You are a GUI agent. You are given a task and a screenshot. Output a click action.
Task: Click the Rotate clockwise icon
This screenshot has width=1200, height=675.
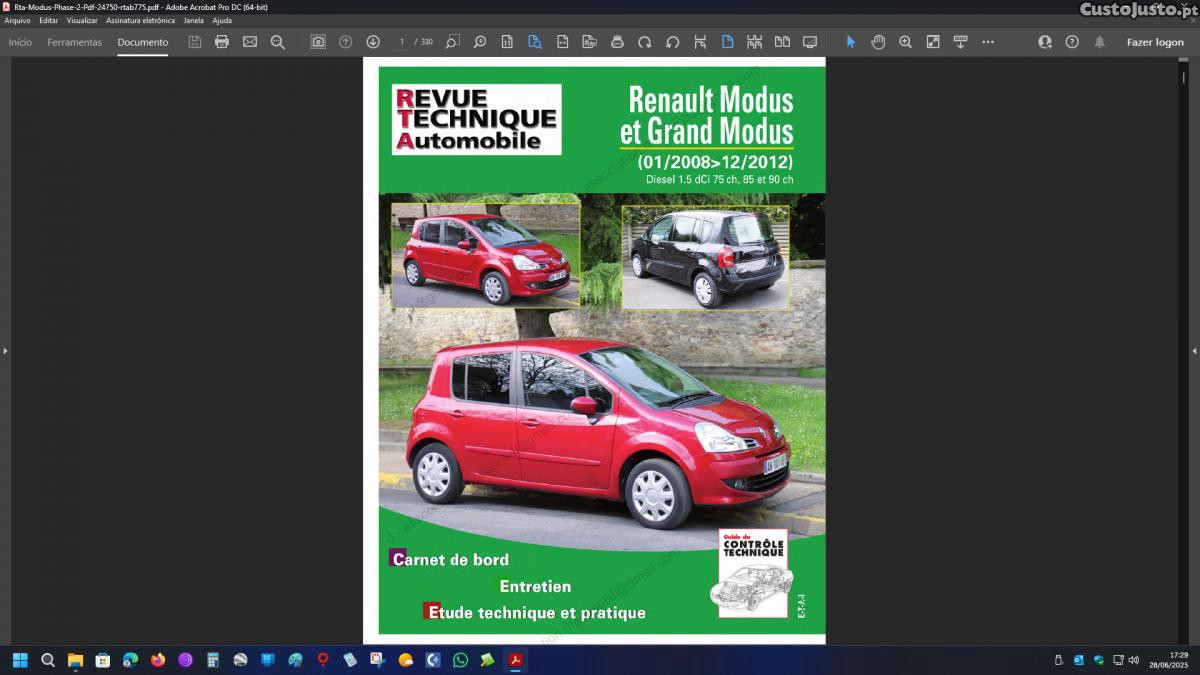(645, 42)
